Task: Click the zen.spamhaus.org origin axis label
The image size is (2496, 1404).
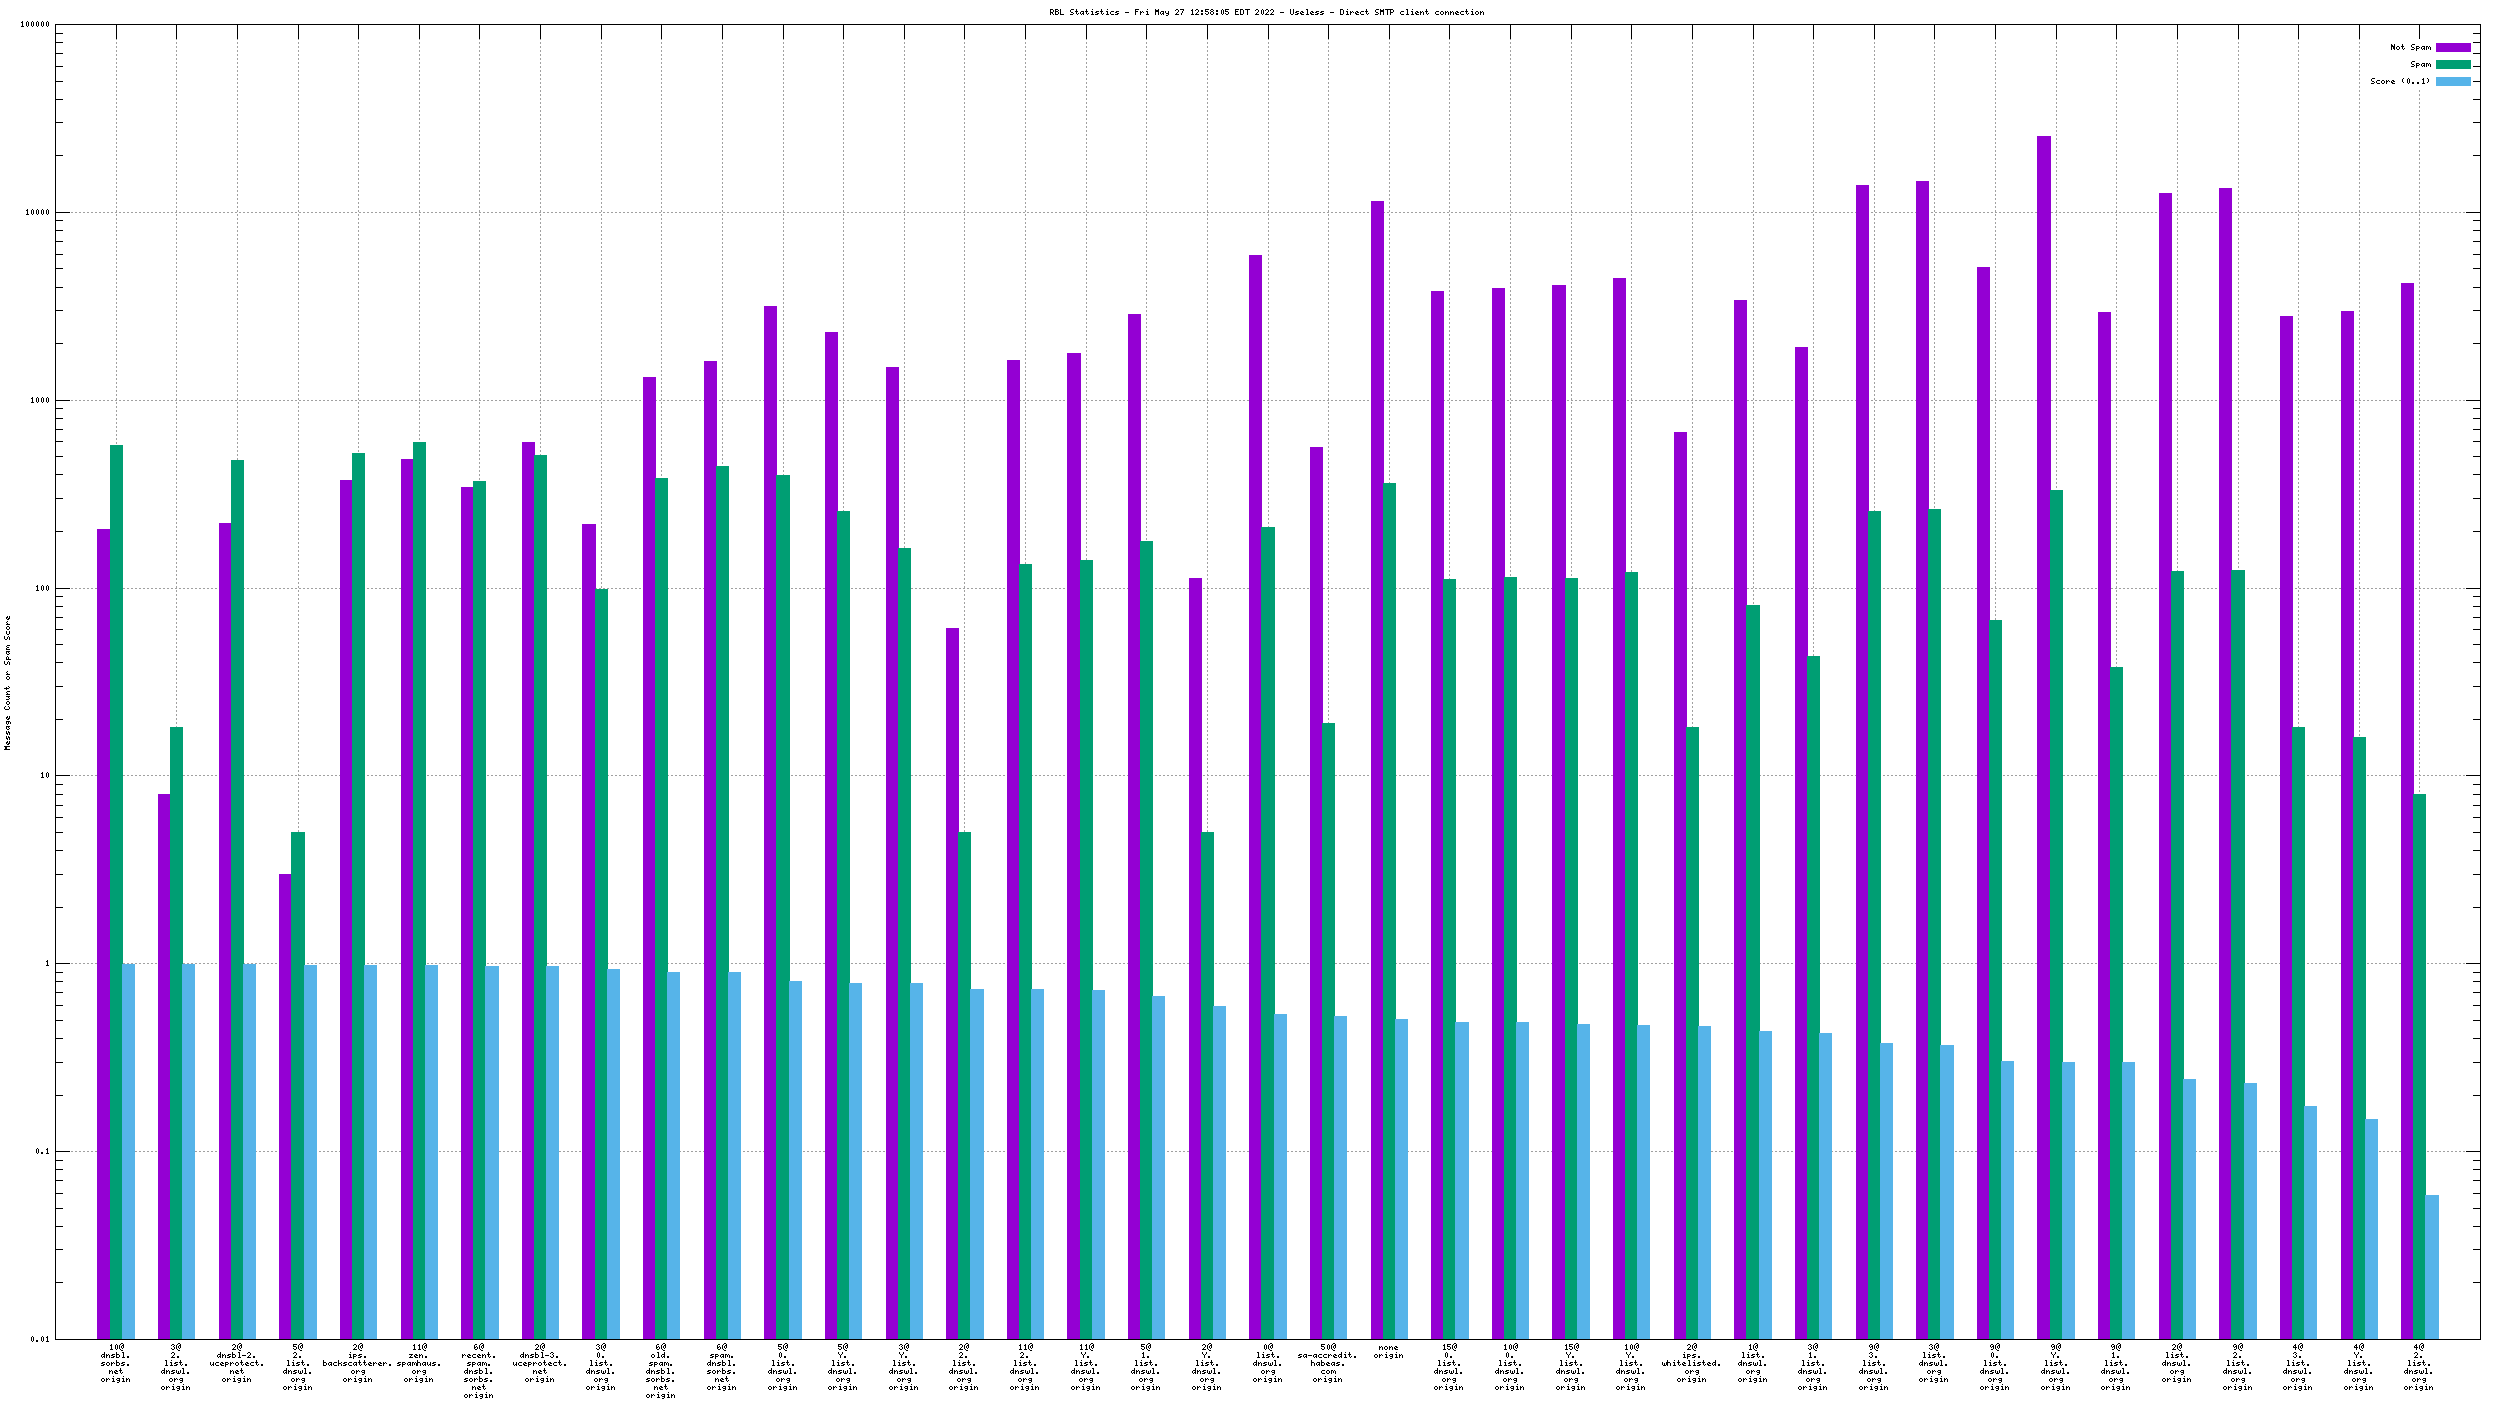Action: point(419,1363)
